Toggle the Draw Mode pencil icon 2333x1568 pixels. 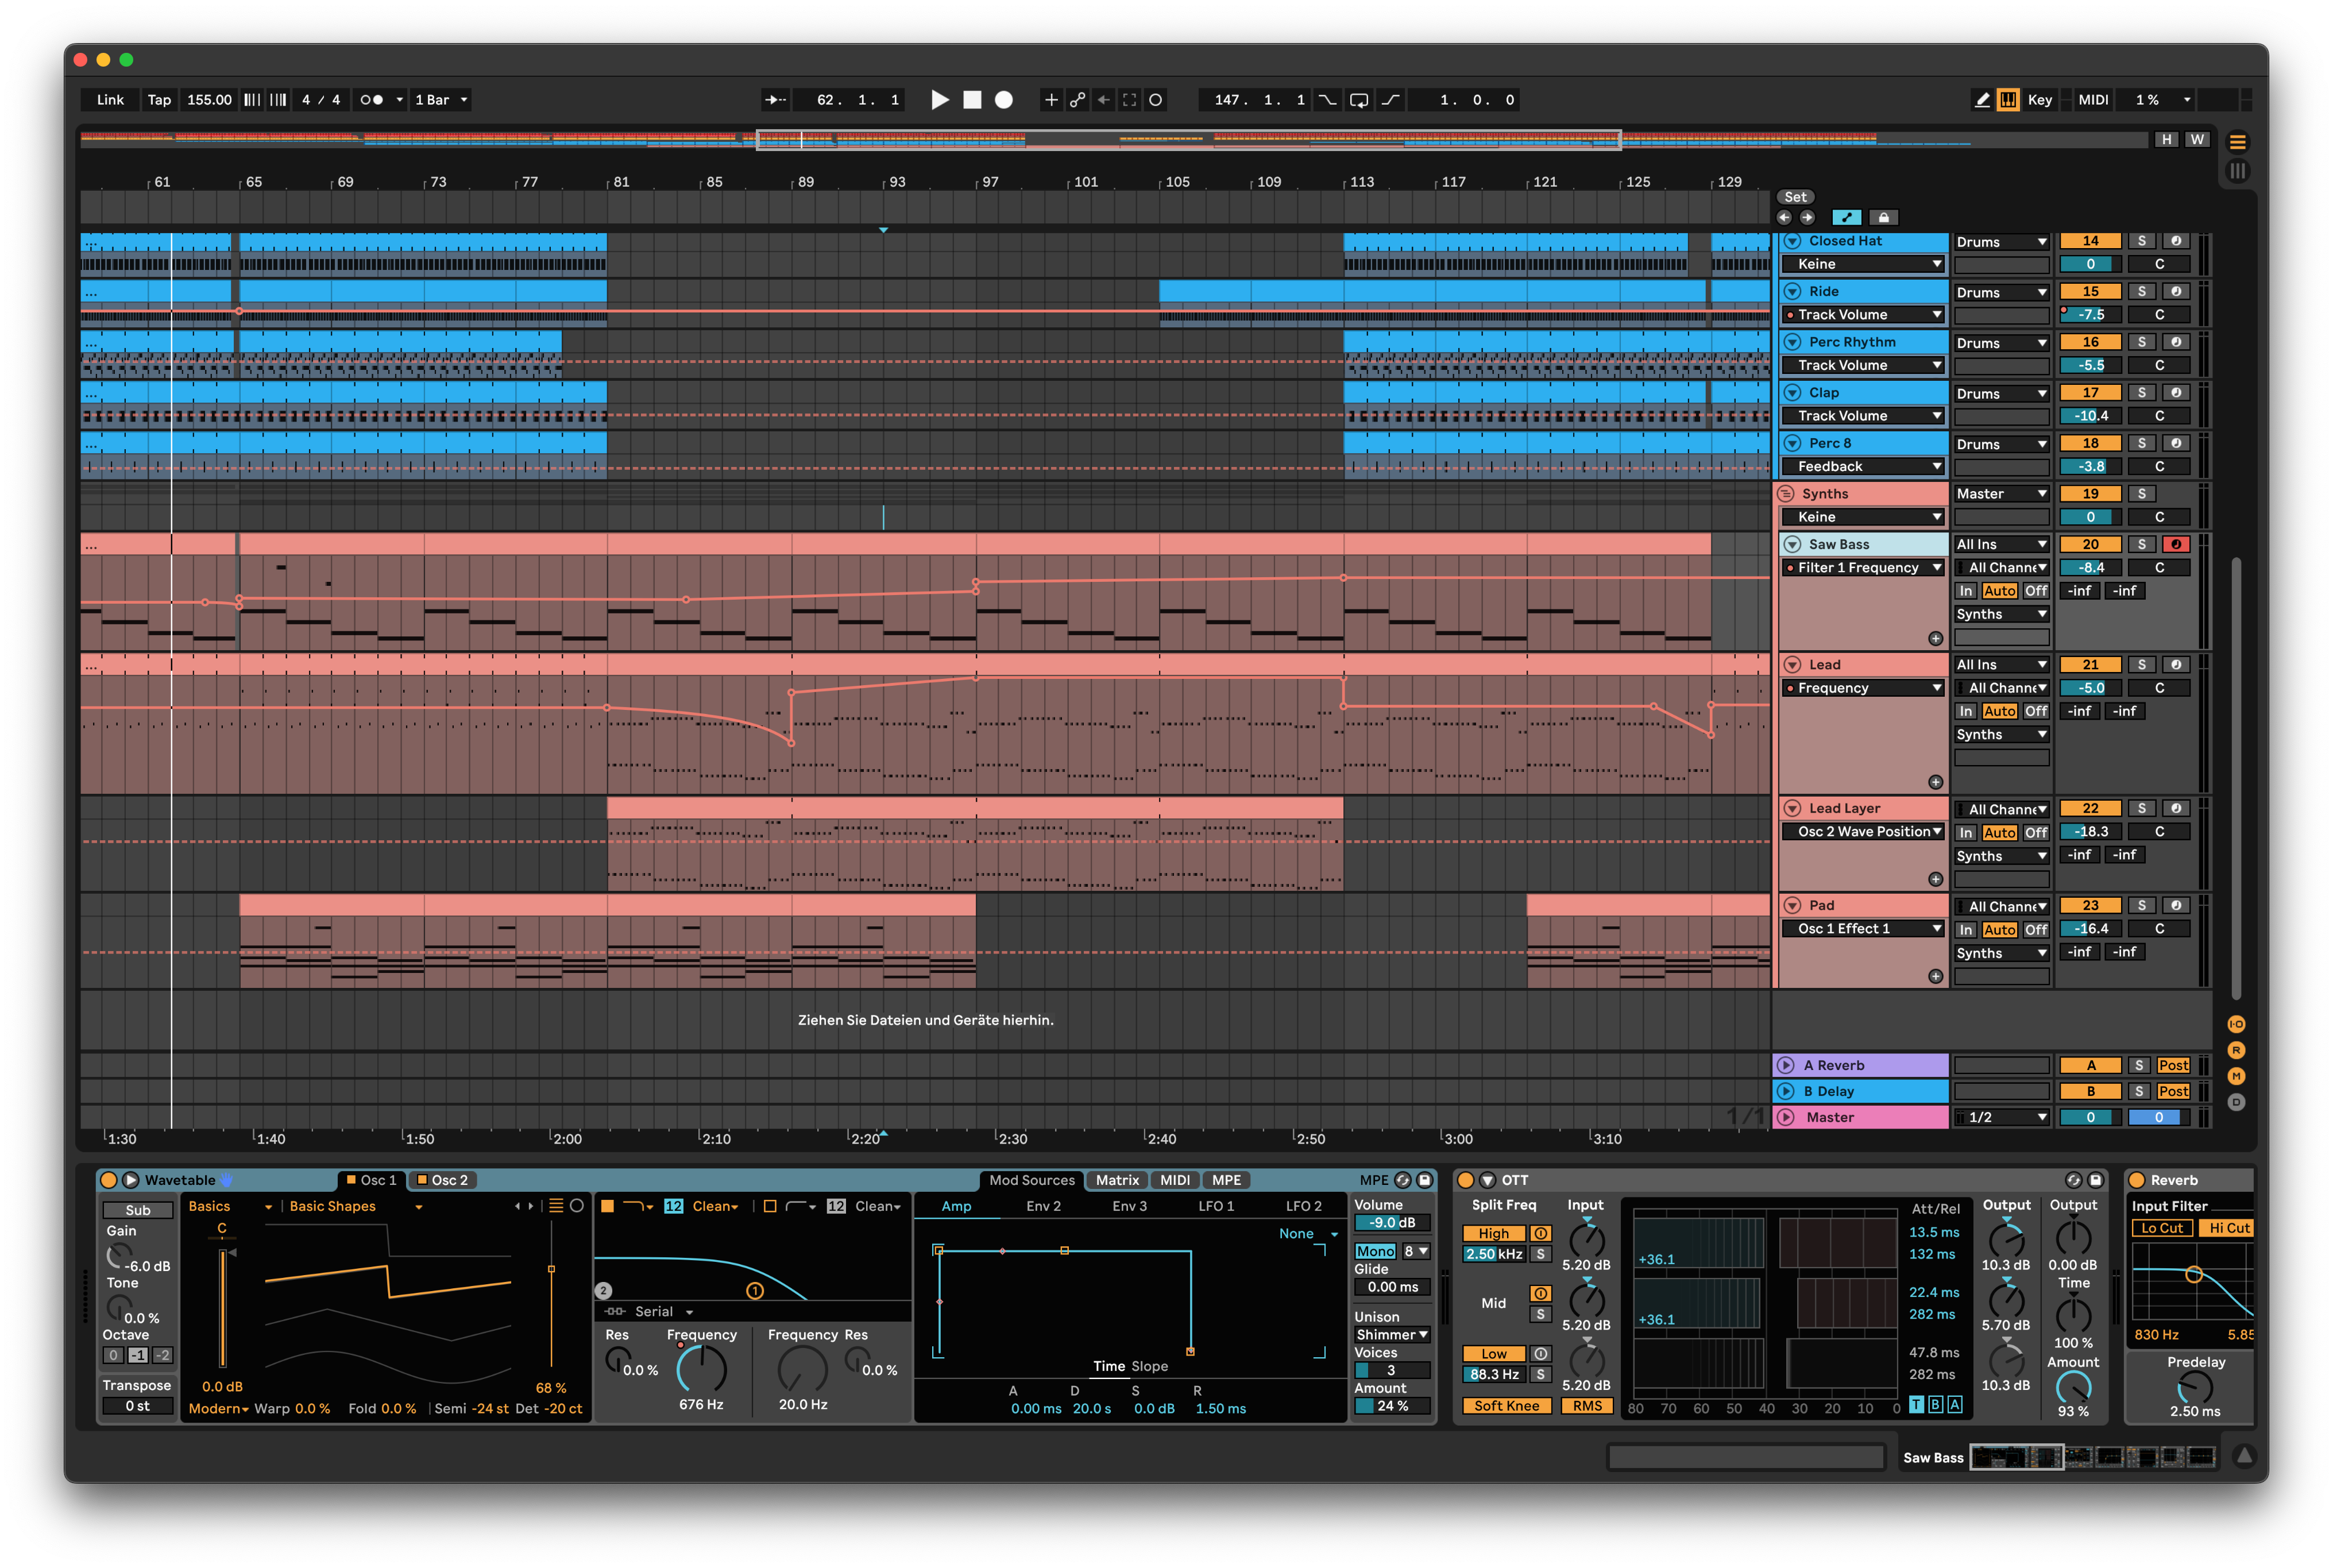[1982, 100]
